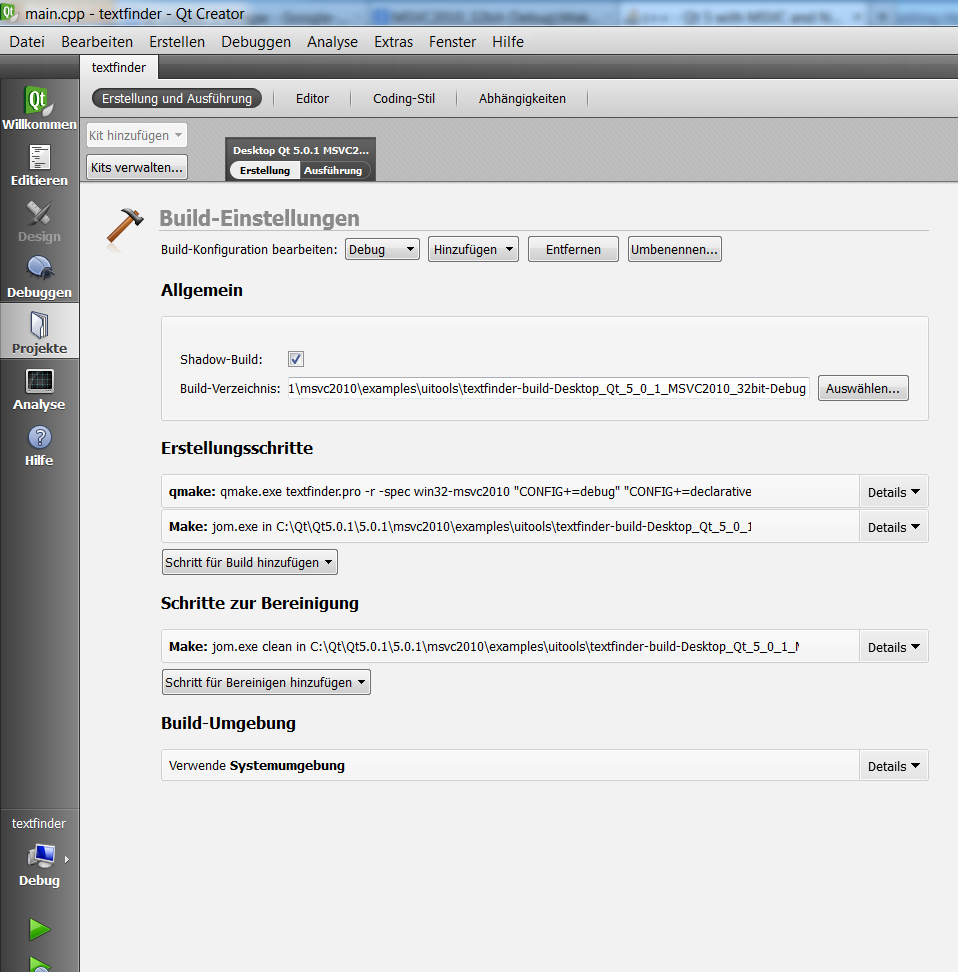
Task: Expand Details for Make jom.exe build step
Action: (x=893, y=527)
